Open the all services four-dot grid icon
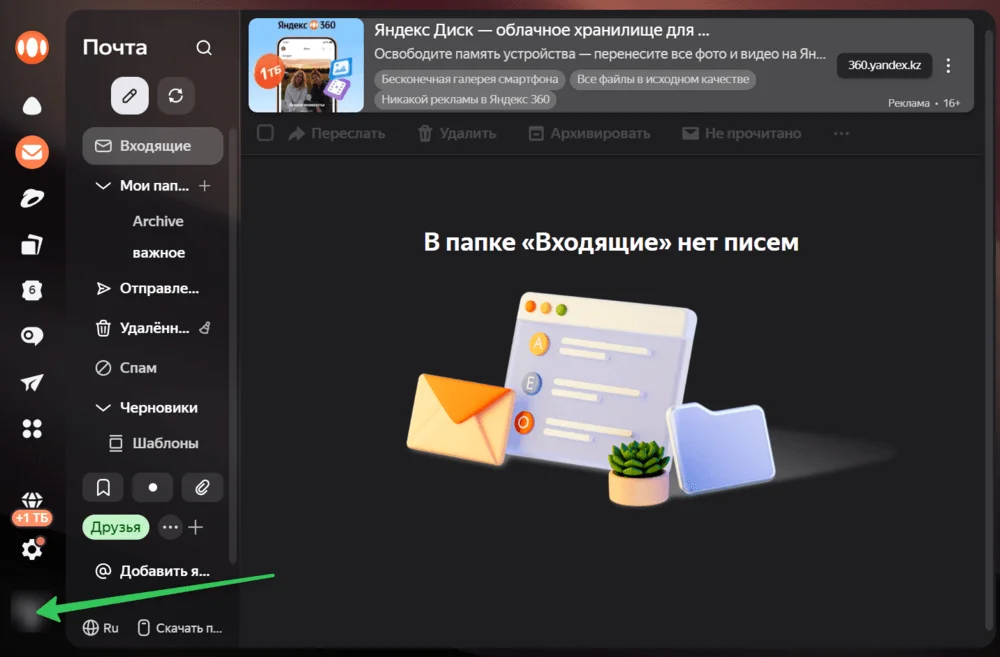 pyautogui.click(x=32, y=429)
